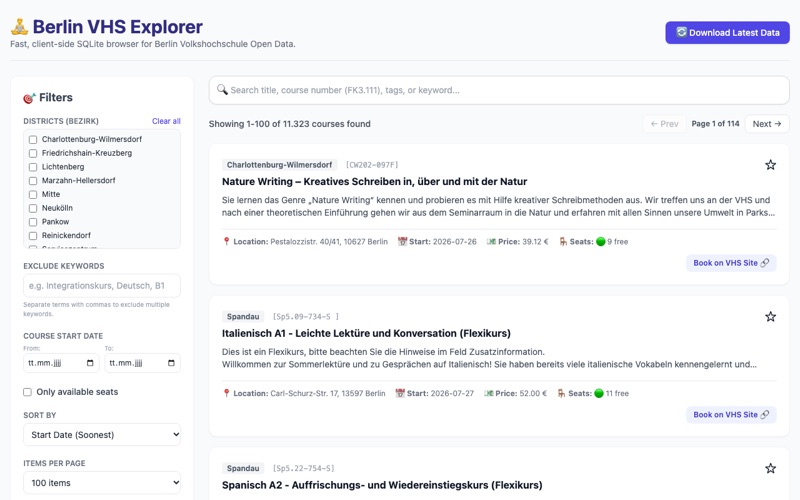Viewport: 800px width, 500px height.
Task: Click the calendar icon by Start 2026-07-26
Action: (402, 241)
